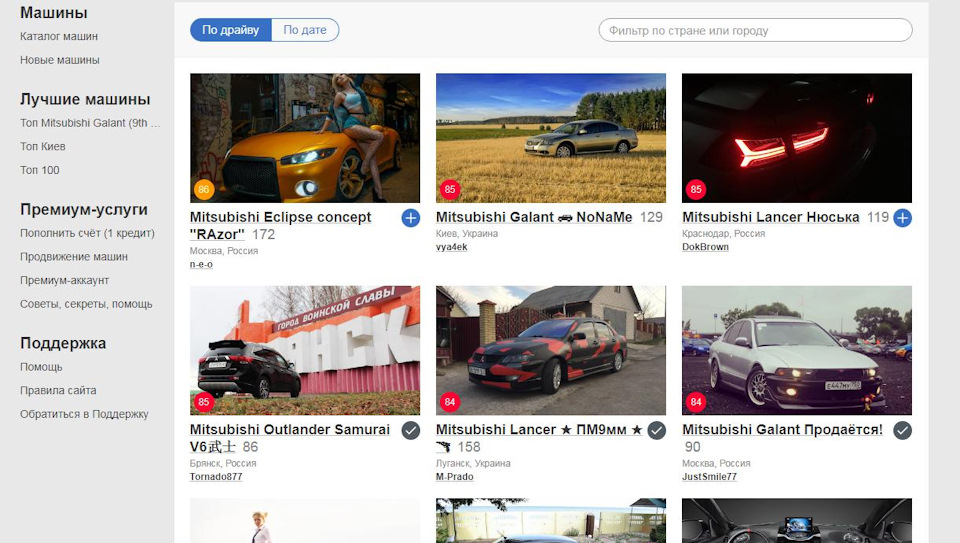
Task: Click the Премиум-услуги heading
Action: (x=84, y=209)
